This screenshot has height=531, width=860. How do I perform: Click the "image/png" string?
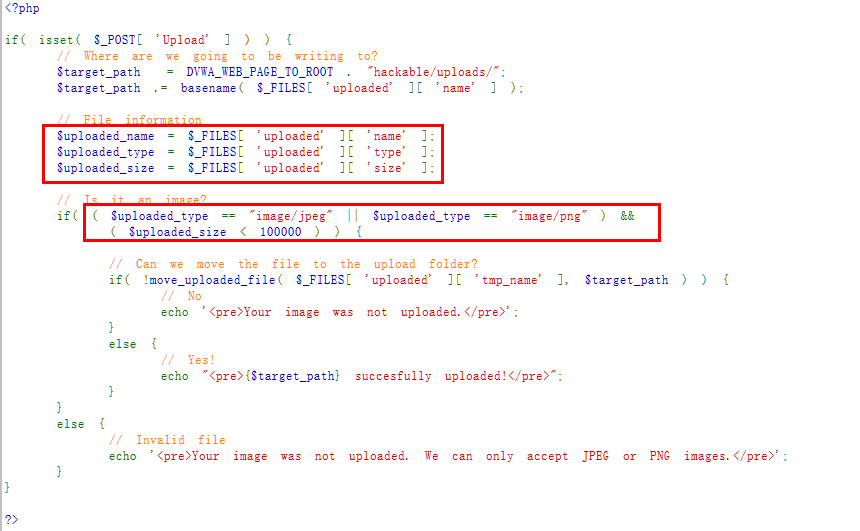549,216
